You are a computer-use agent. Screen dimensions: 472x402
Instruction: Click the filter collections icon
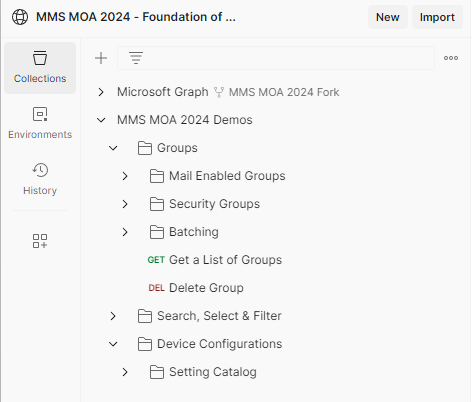click(136, 58)
